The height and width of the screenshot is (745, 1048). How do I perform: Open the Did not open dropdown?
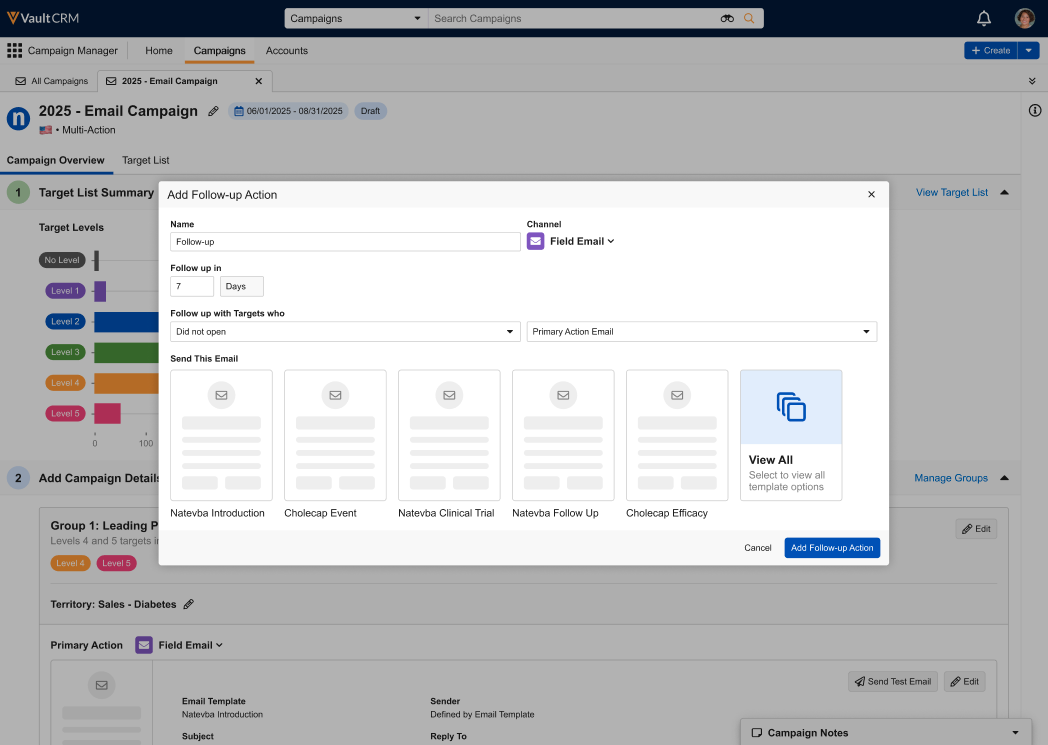pos(345,331)
